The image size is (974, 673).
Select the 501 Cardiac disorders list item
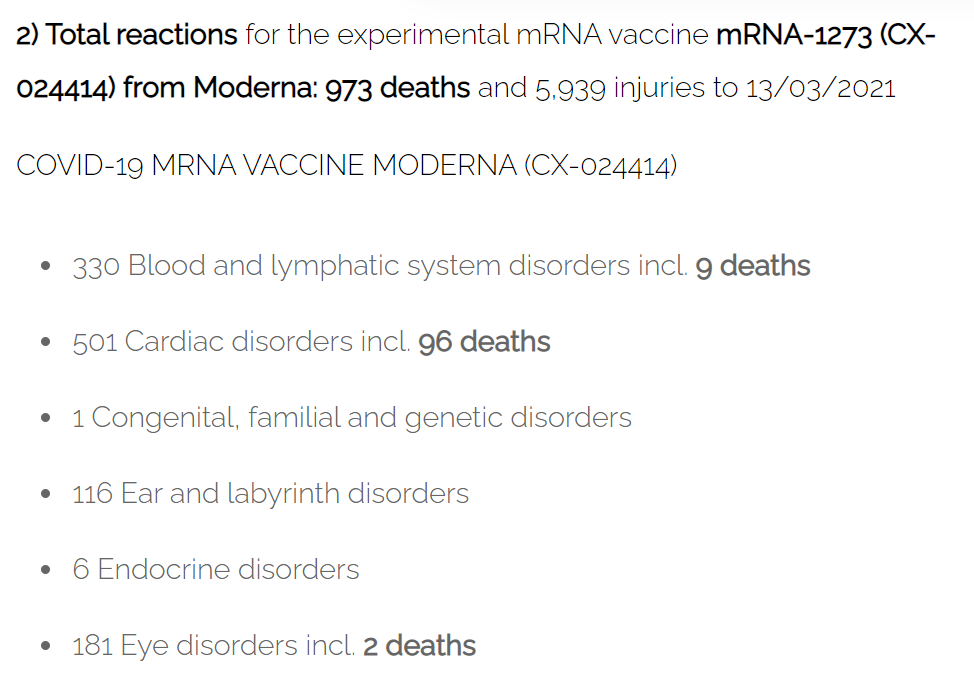[311, 342]
